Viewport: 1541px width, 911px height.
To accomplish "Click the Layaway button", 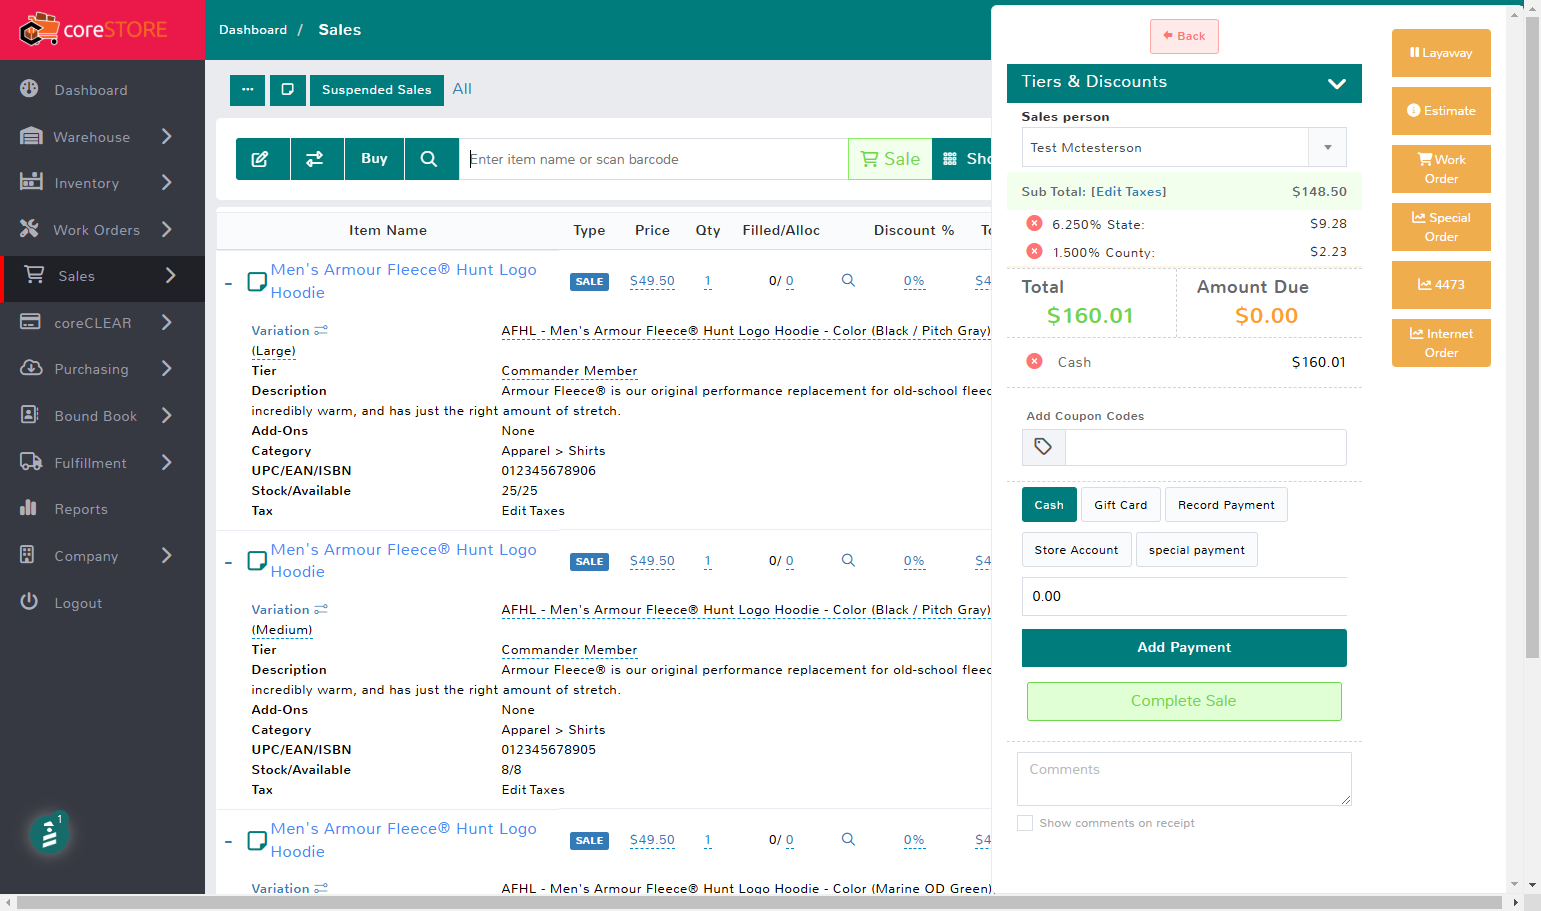I will pos(1441,53).
